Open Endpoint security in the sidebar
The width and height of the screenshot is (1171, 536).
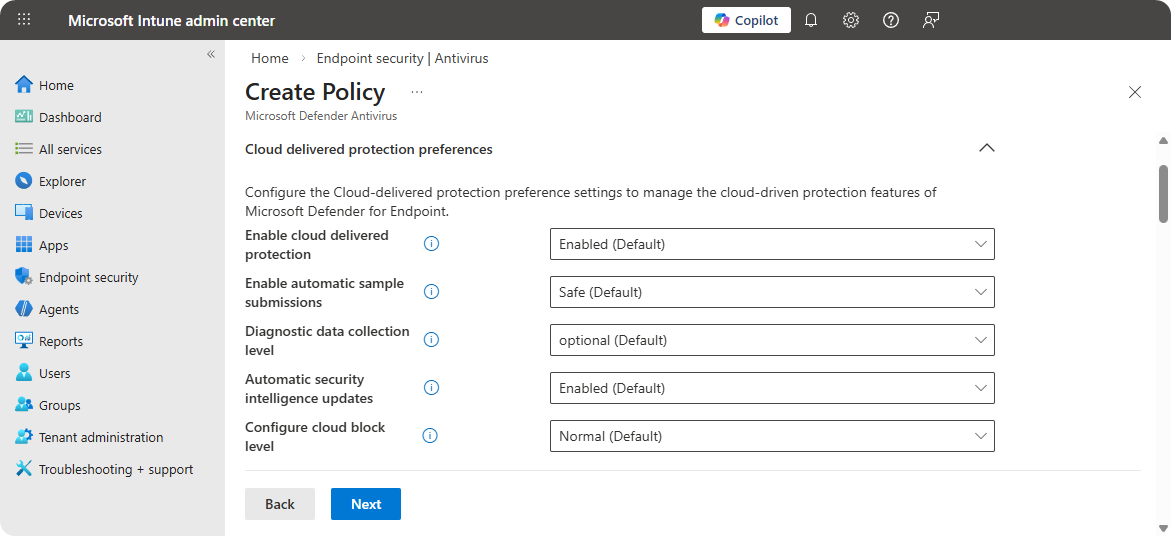pos(88,277)
